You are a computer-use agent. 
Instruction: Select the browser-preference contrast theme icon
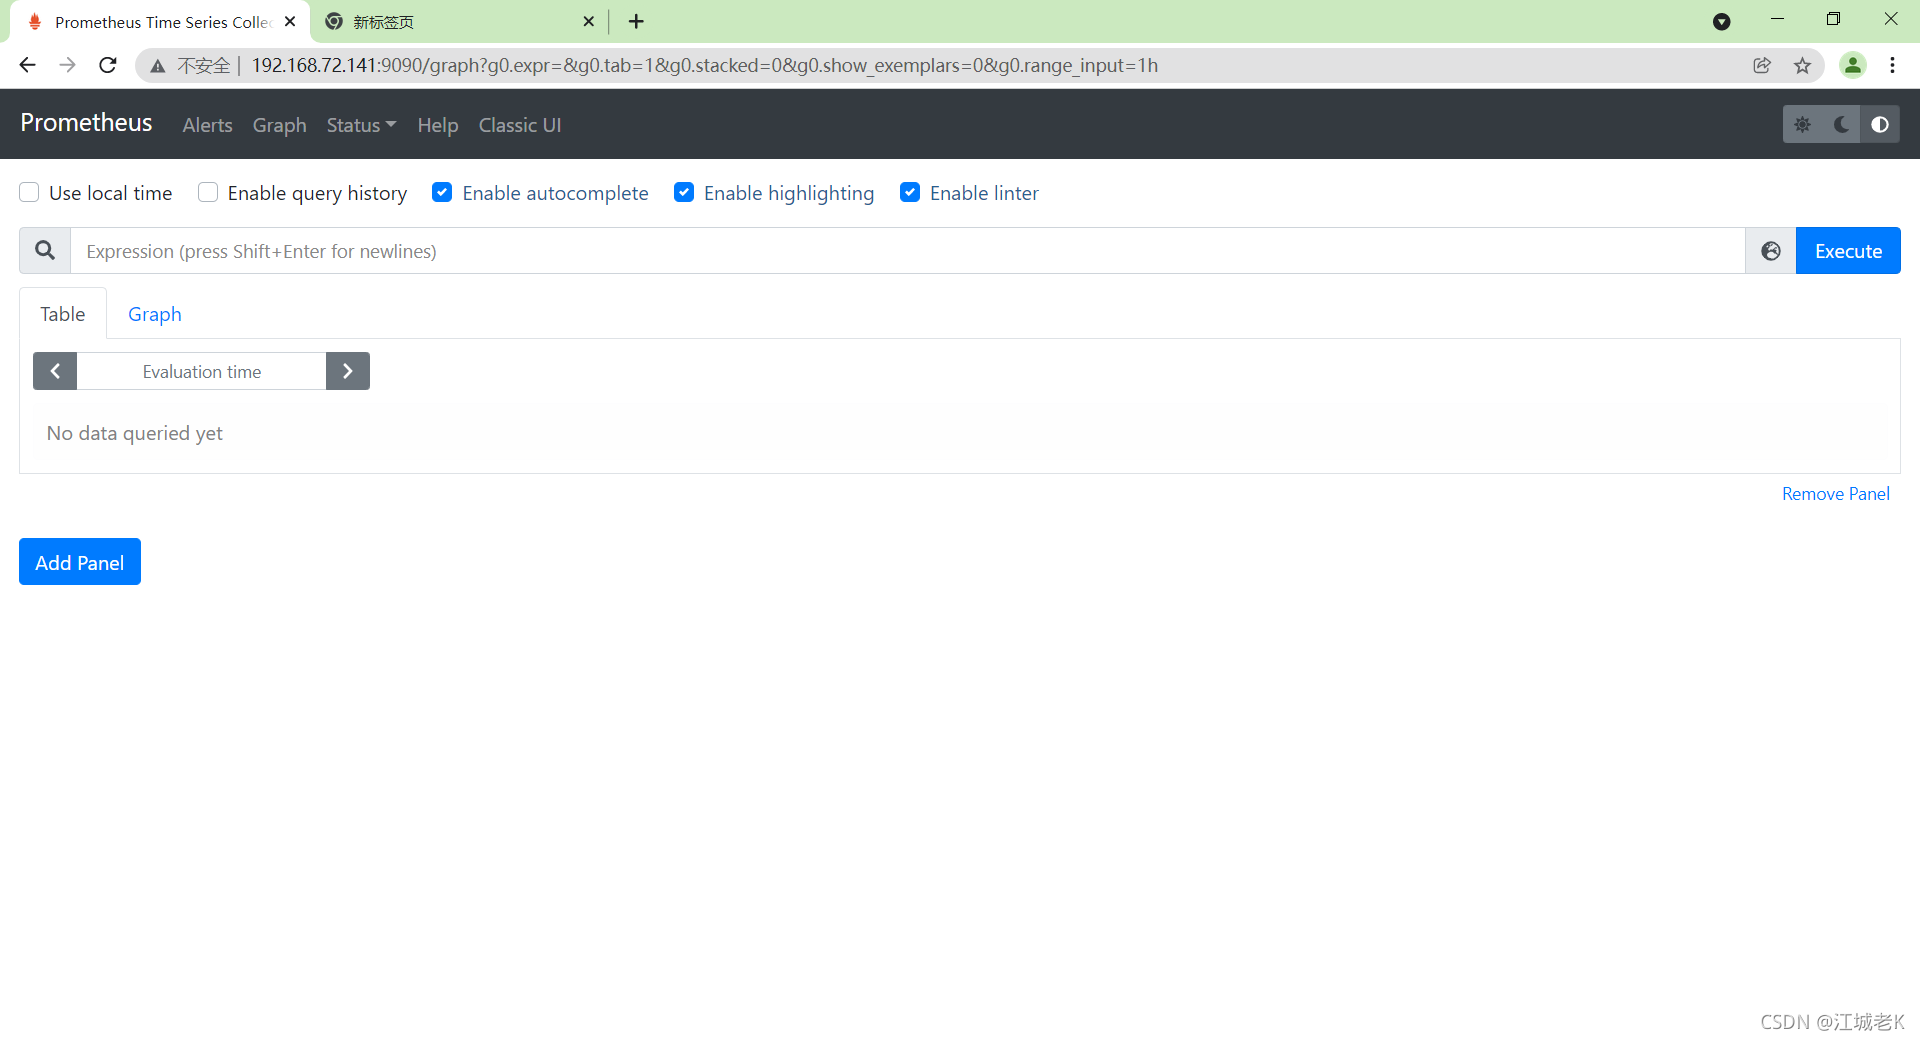coord(1880,125)
